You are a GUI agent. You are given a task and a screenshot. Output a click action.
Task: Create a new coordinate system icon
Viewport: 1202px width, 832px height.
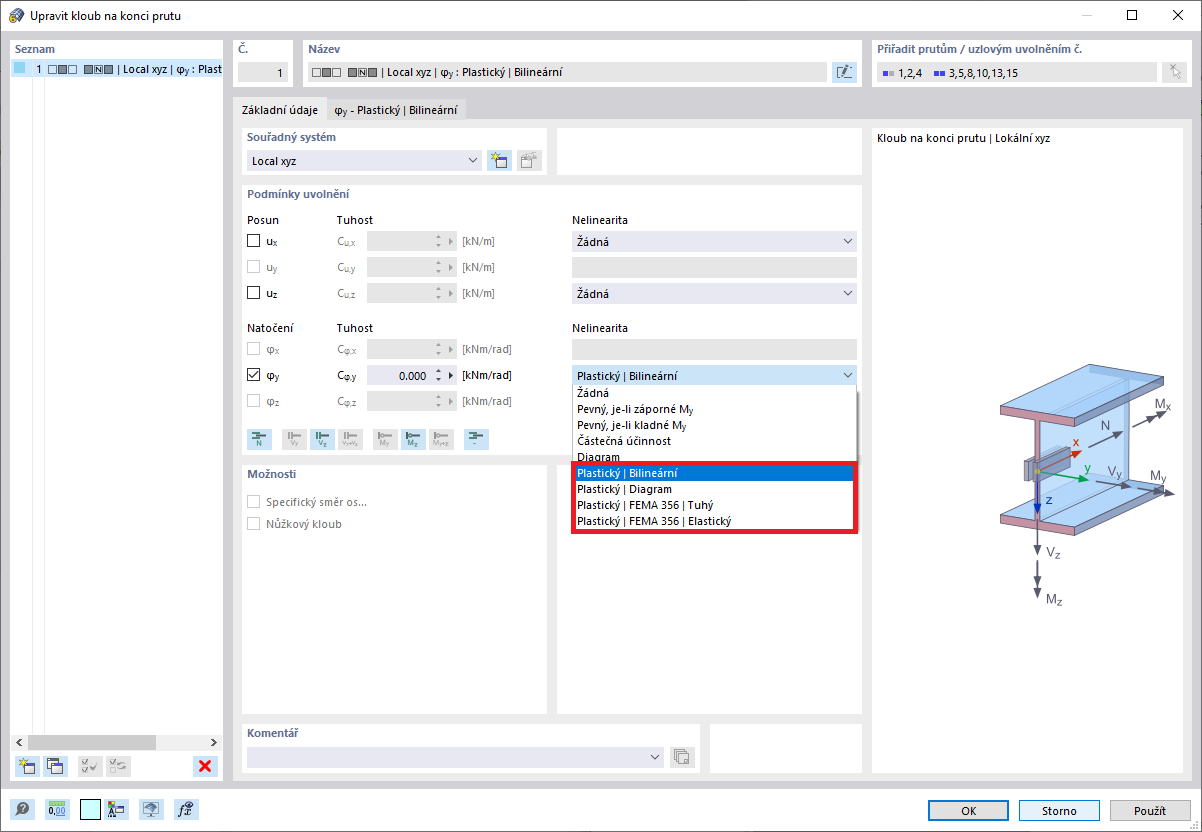tap(499, 160)
